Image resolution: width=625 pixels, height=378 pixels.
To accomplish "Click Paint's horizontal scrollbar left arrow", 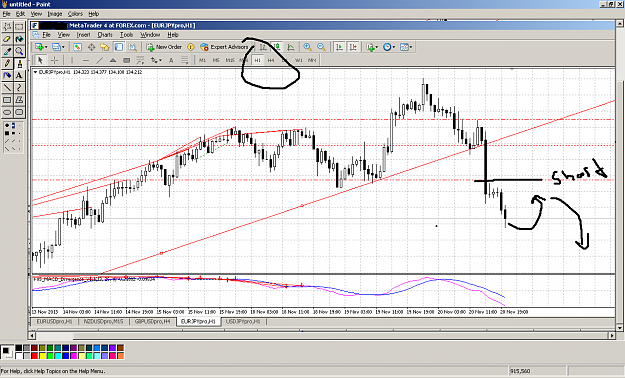I will 32,336.
